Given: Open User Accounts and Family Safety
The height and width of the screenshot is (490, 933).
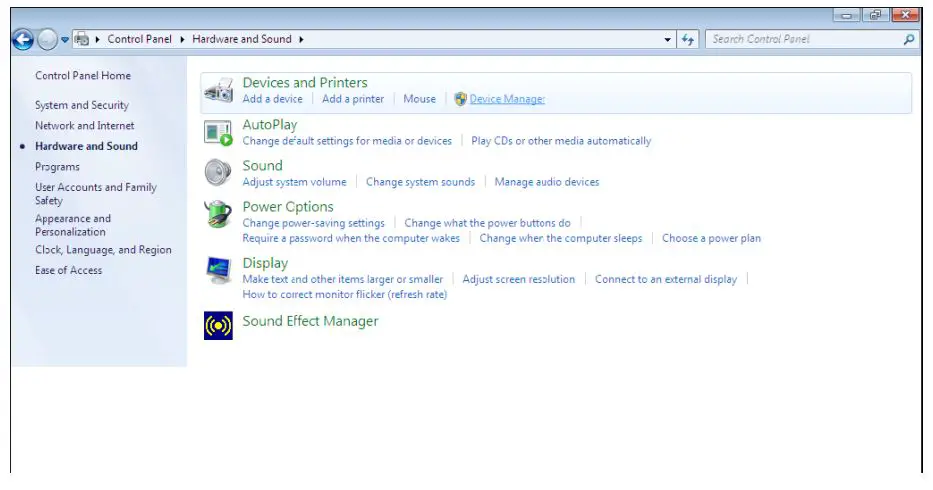Looking at the screenshot, I should click(x=96, y=193).
